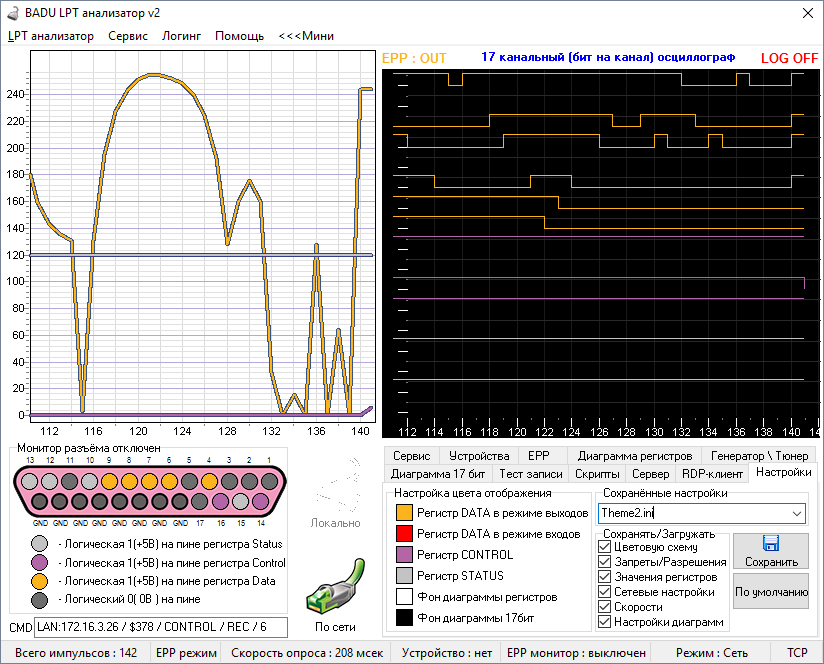
Task: Open the 'Логинг' menu
Action: tap(181, 36)
